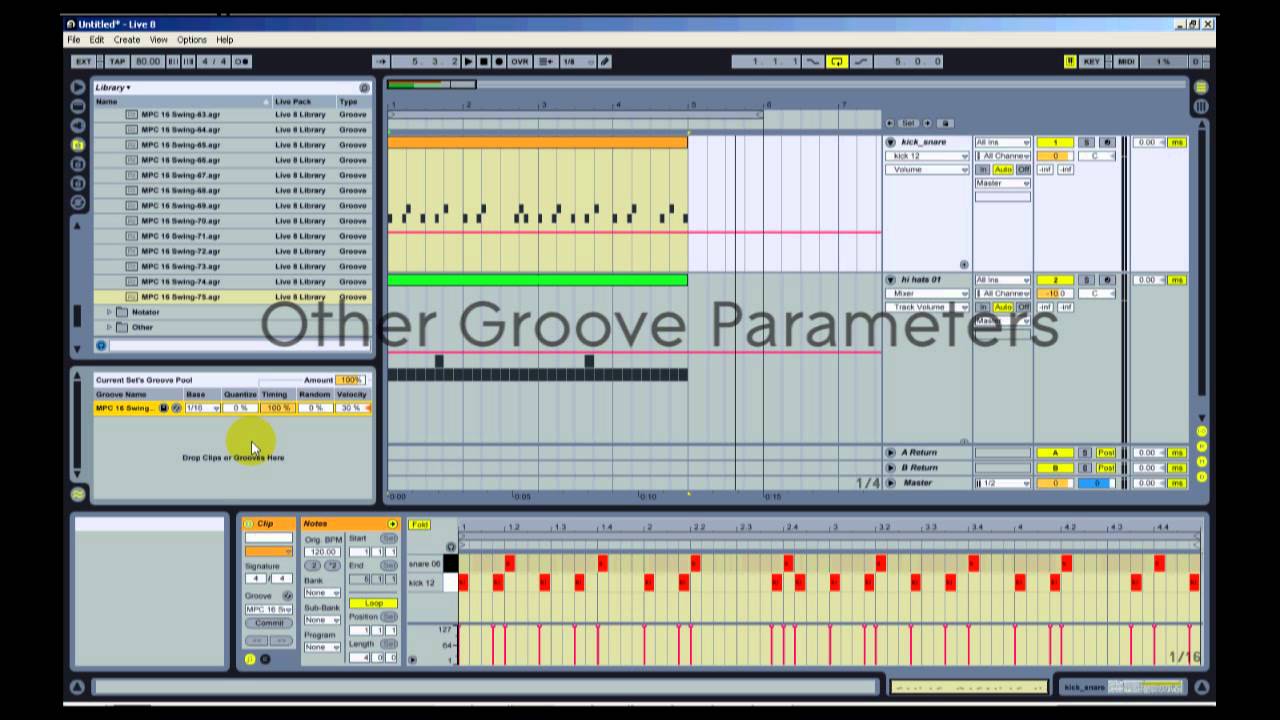Collapse the kick_snare track triangle
This screenshot has height=720, width=1280.
coord(890,142)
